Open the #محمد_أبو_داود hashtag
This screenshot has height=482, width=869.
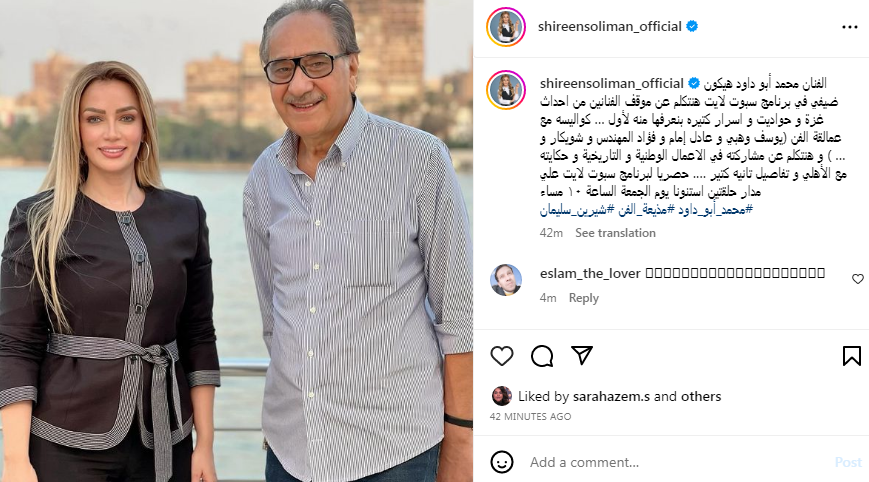[715, 209]
